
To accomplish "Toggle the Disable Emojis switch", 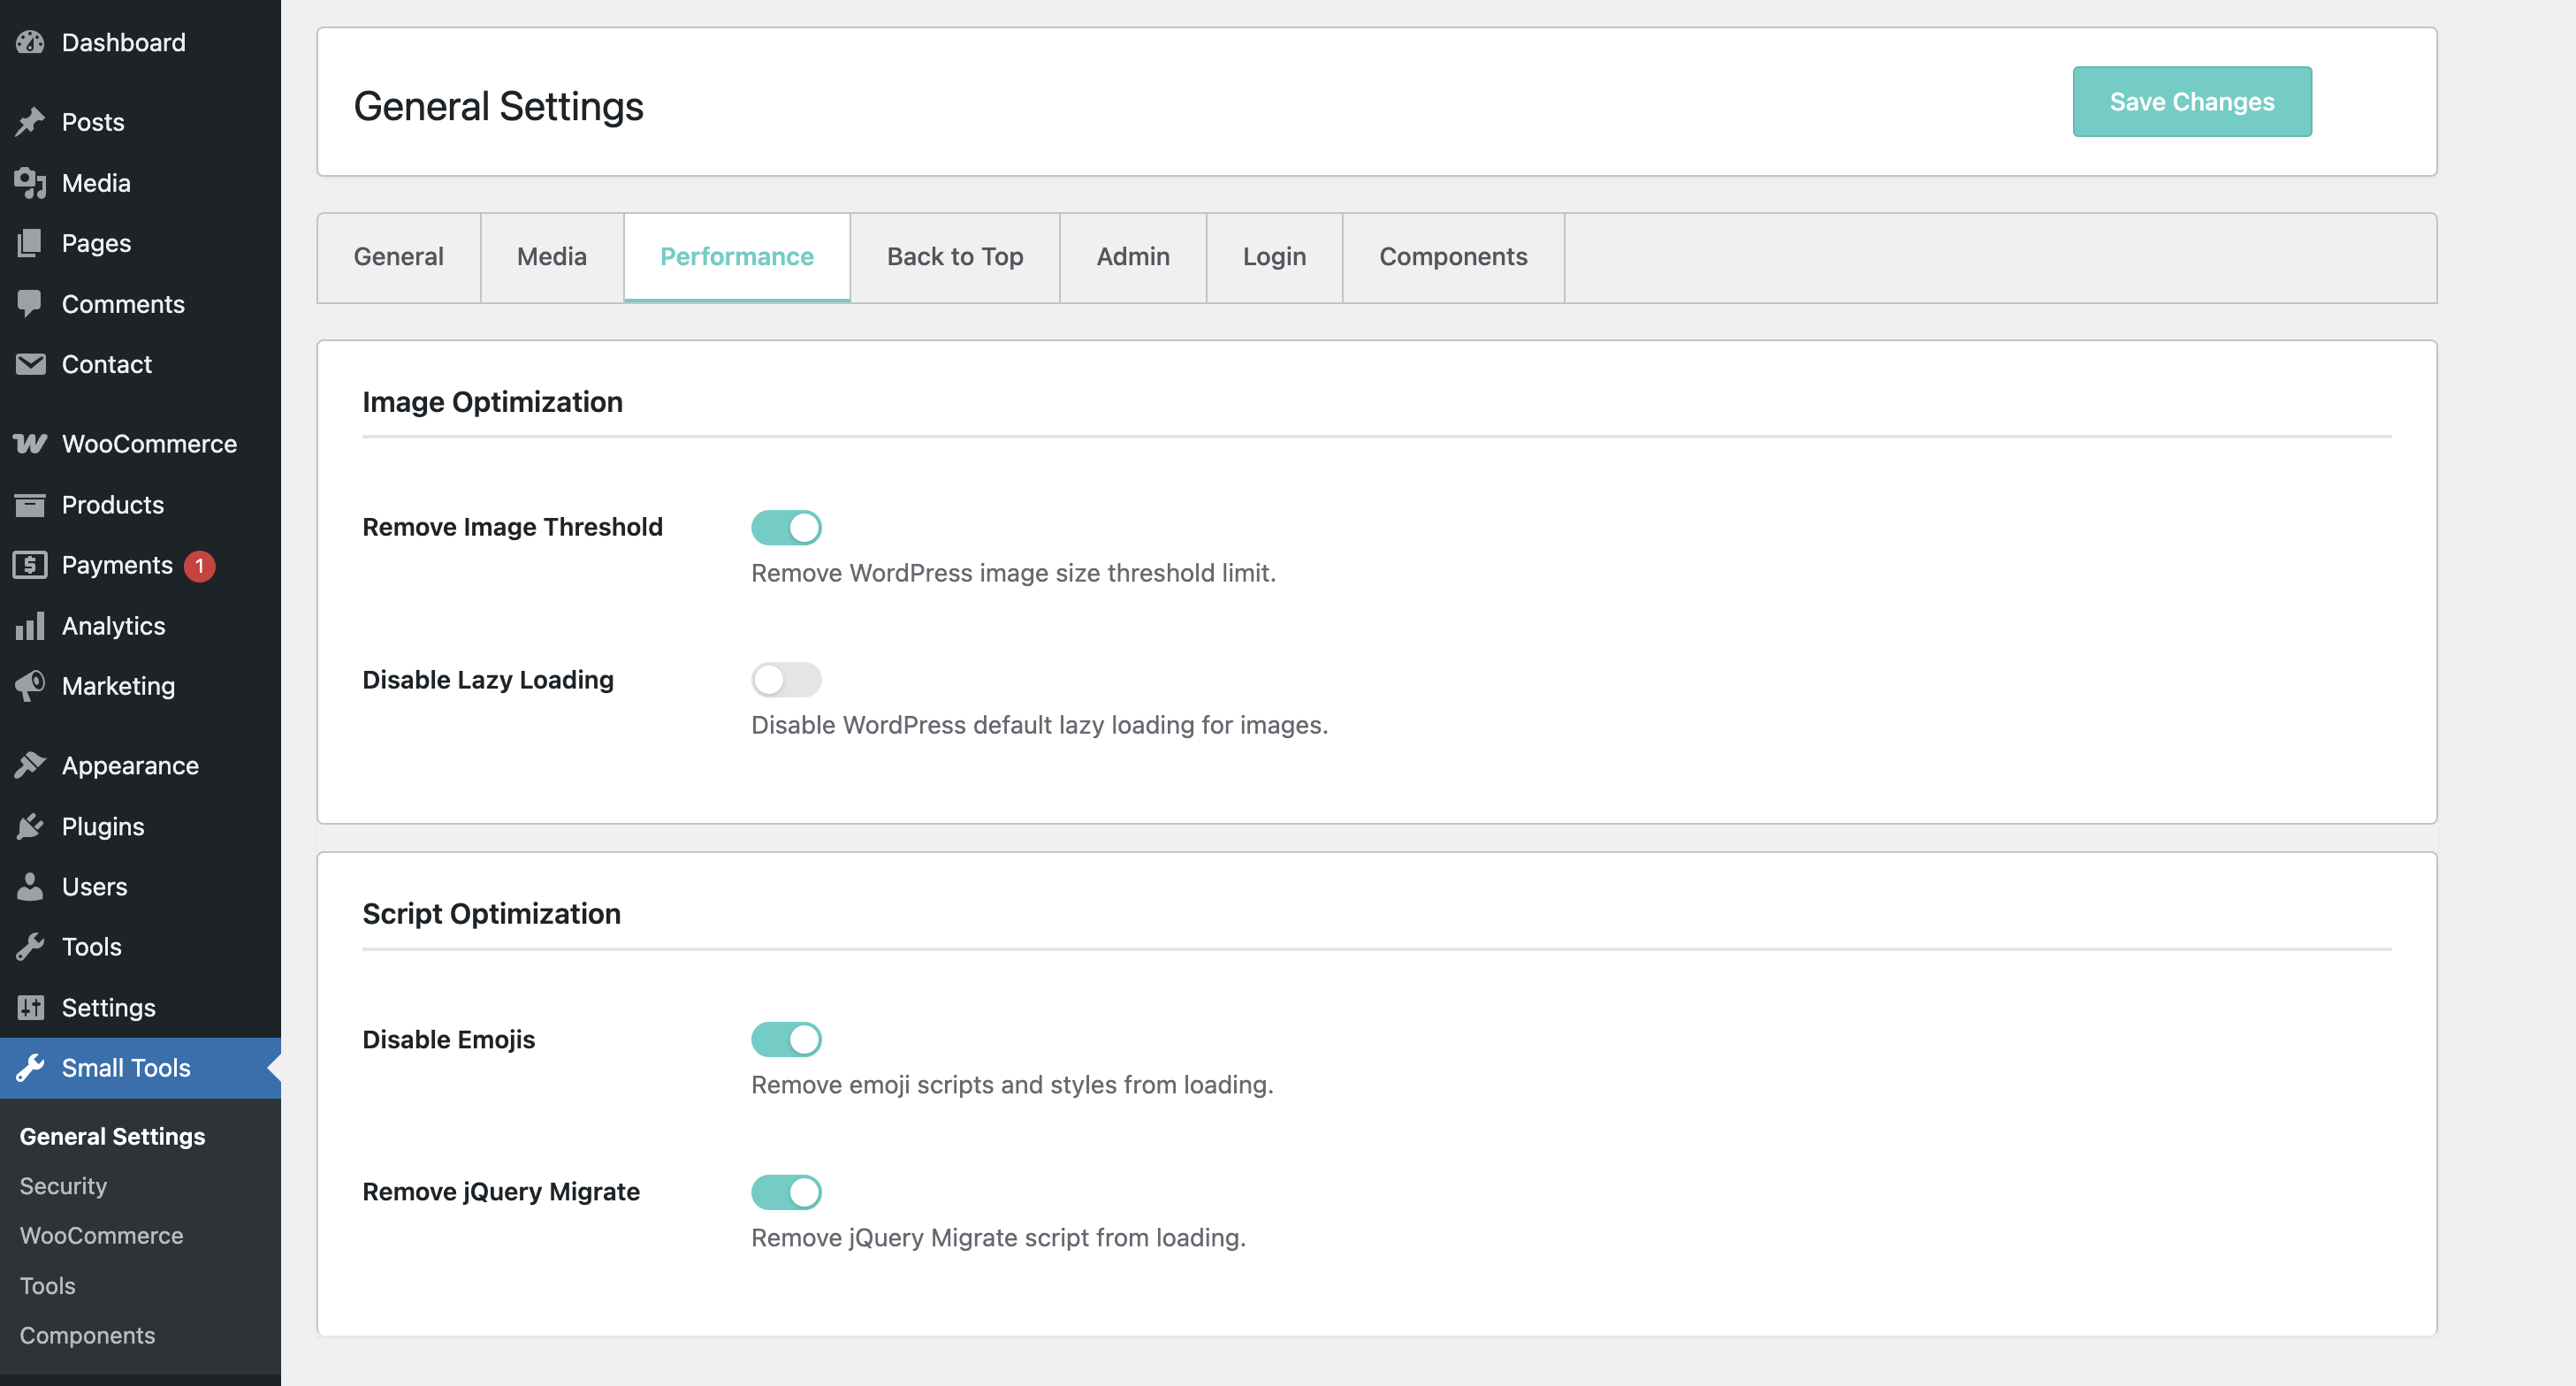I will 786,1039.
